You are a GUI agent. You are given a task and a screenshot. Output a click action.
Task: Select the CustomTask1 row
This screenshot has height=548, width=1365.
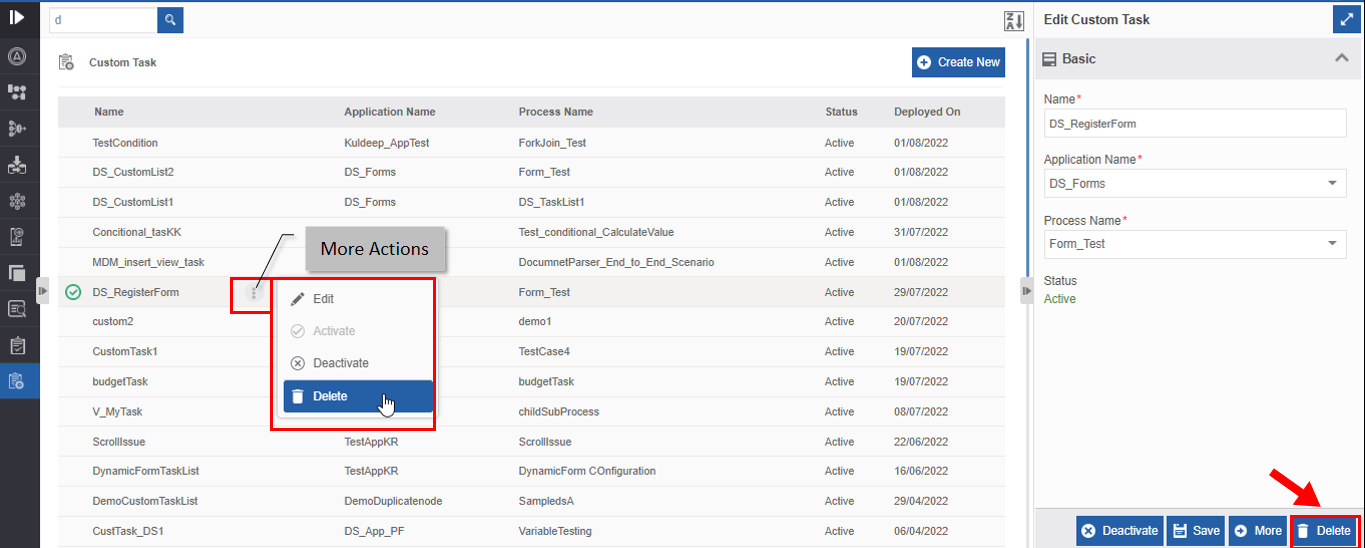pos(531,352)
